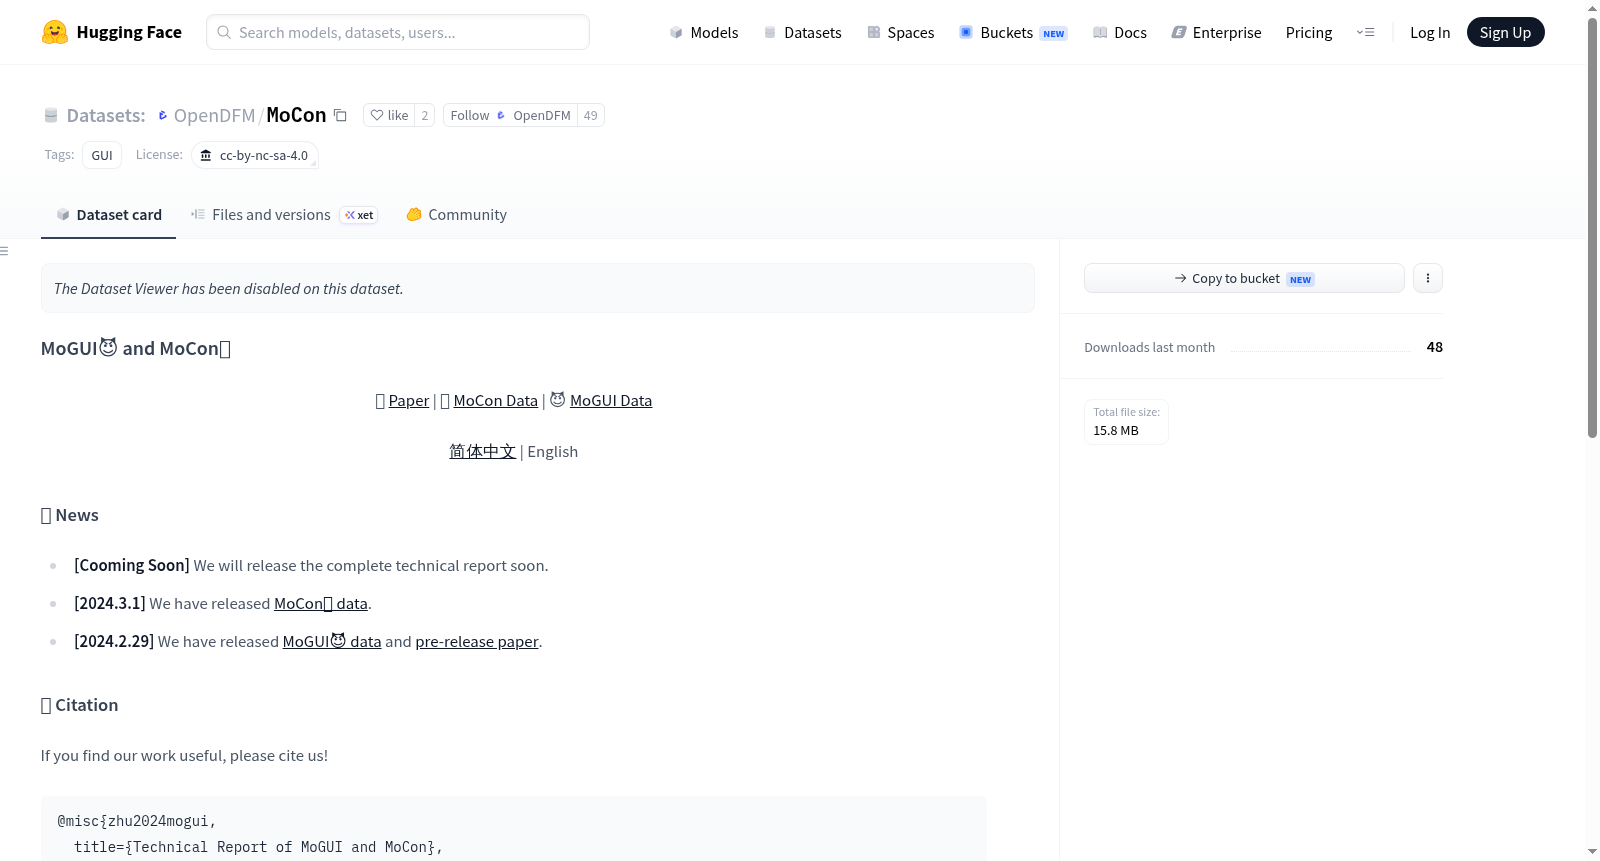Open the cc-by-nc-sa-4.0 license tag
The width and height of the screenshot is (1600, 861).
click(x=255, y=155)
